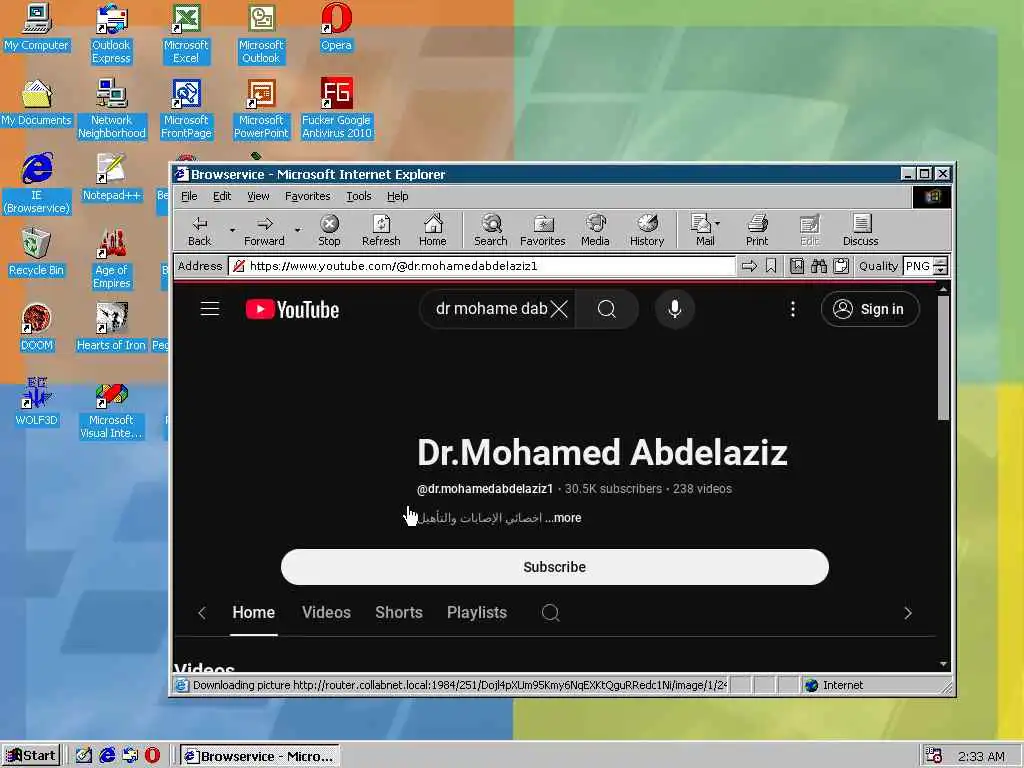This screenshot has height=768, width=1024.
Task: Click the Quality PNG field
Action: tap(918, 266)
